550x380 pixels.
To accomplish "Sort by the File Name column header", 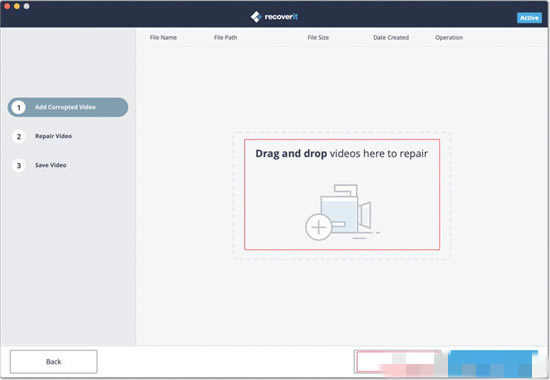I will [163, 38].
